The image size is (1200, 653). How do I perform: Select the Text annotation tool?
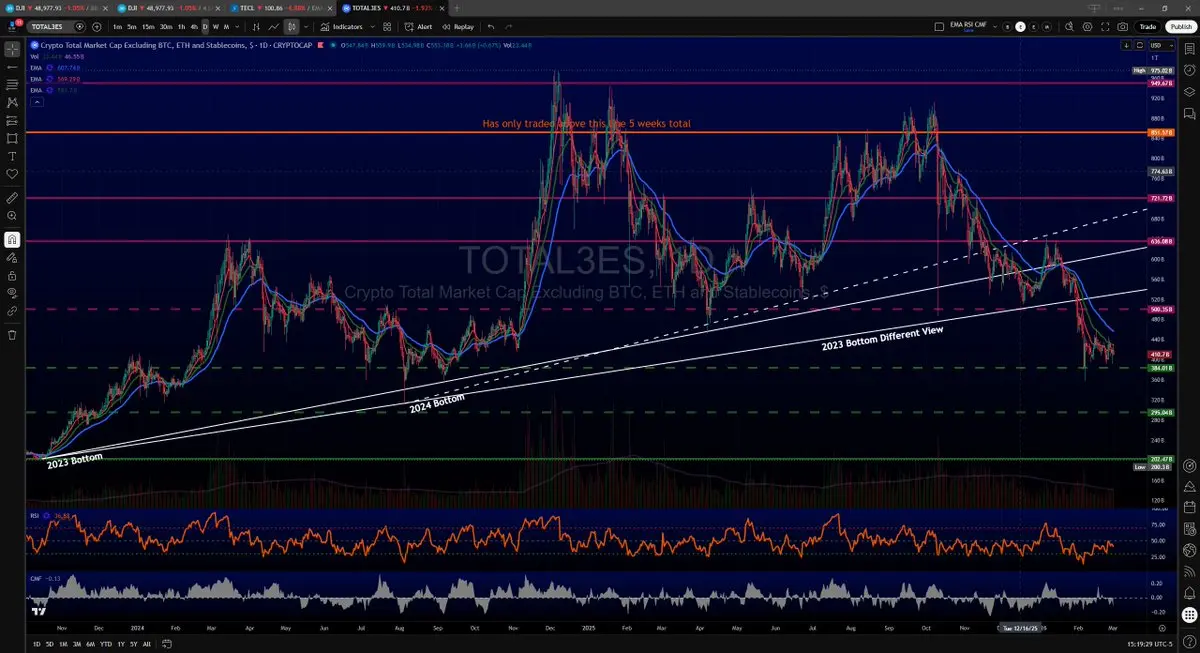click(12, 156)
